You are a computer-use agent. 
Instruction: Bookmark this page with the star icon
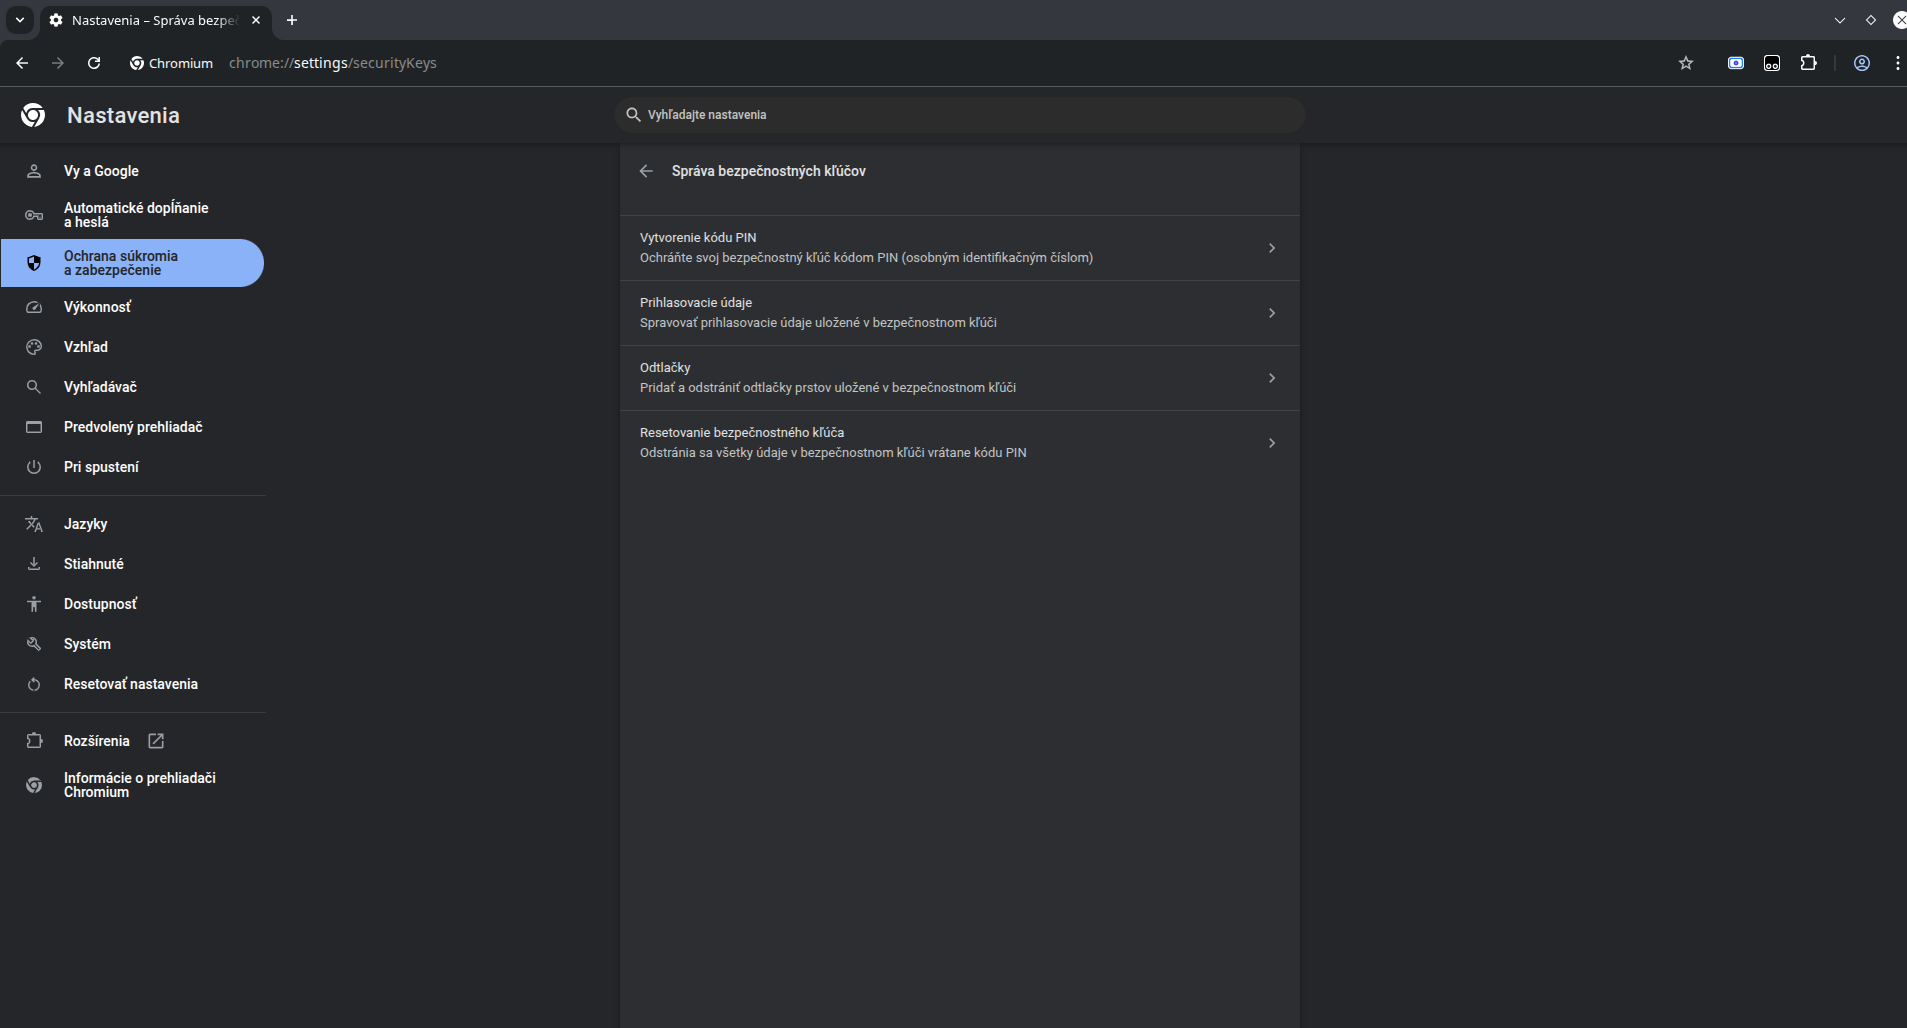1686,63
